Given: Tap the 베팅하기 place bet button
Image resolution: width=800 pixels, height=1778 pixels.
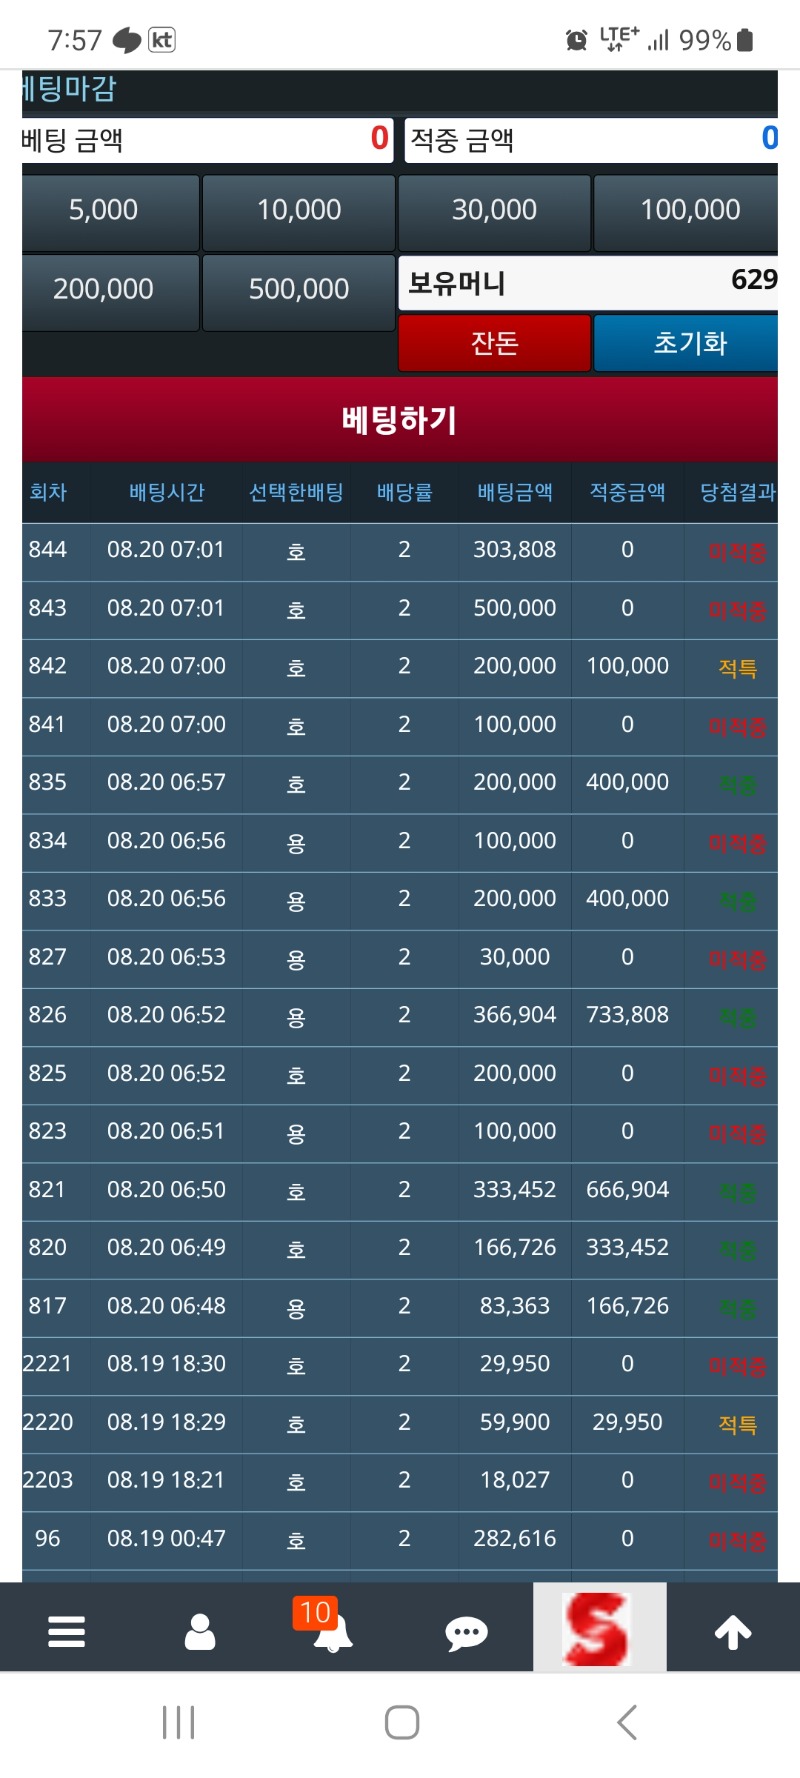Looking at the screenshot, I should pos(400,420).
